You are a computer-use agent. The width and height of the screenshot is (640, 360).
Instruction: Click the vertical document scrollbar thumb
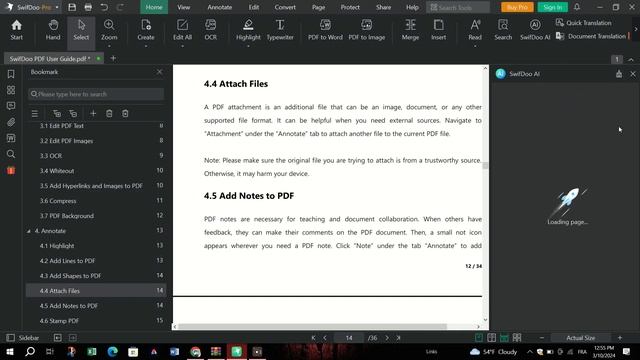485,165
